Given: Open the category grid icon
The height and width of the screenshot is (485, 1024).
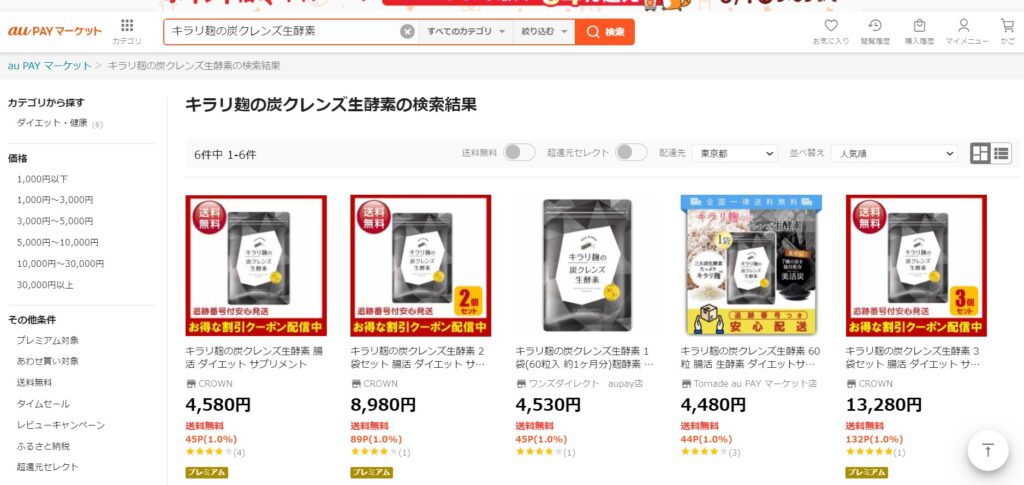Looking at the screenshot, I should (127, 26).
